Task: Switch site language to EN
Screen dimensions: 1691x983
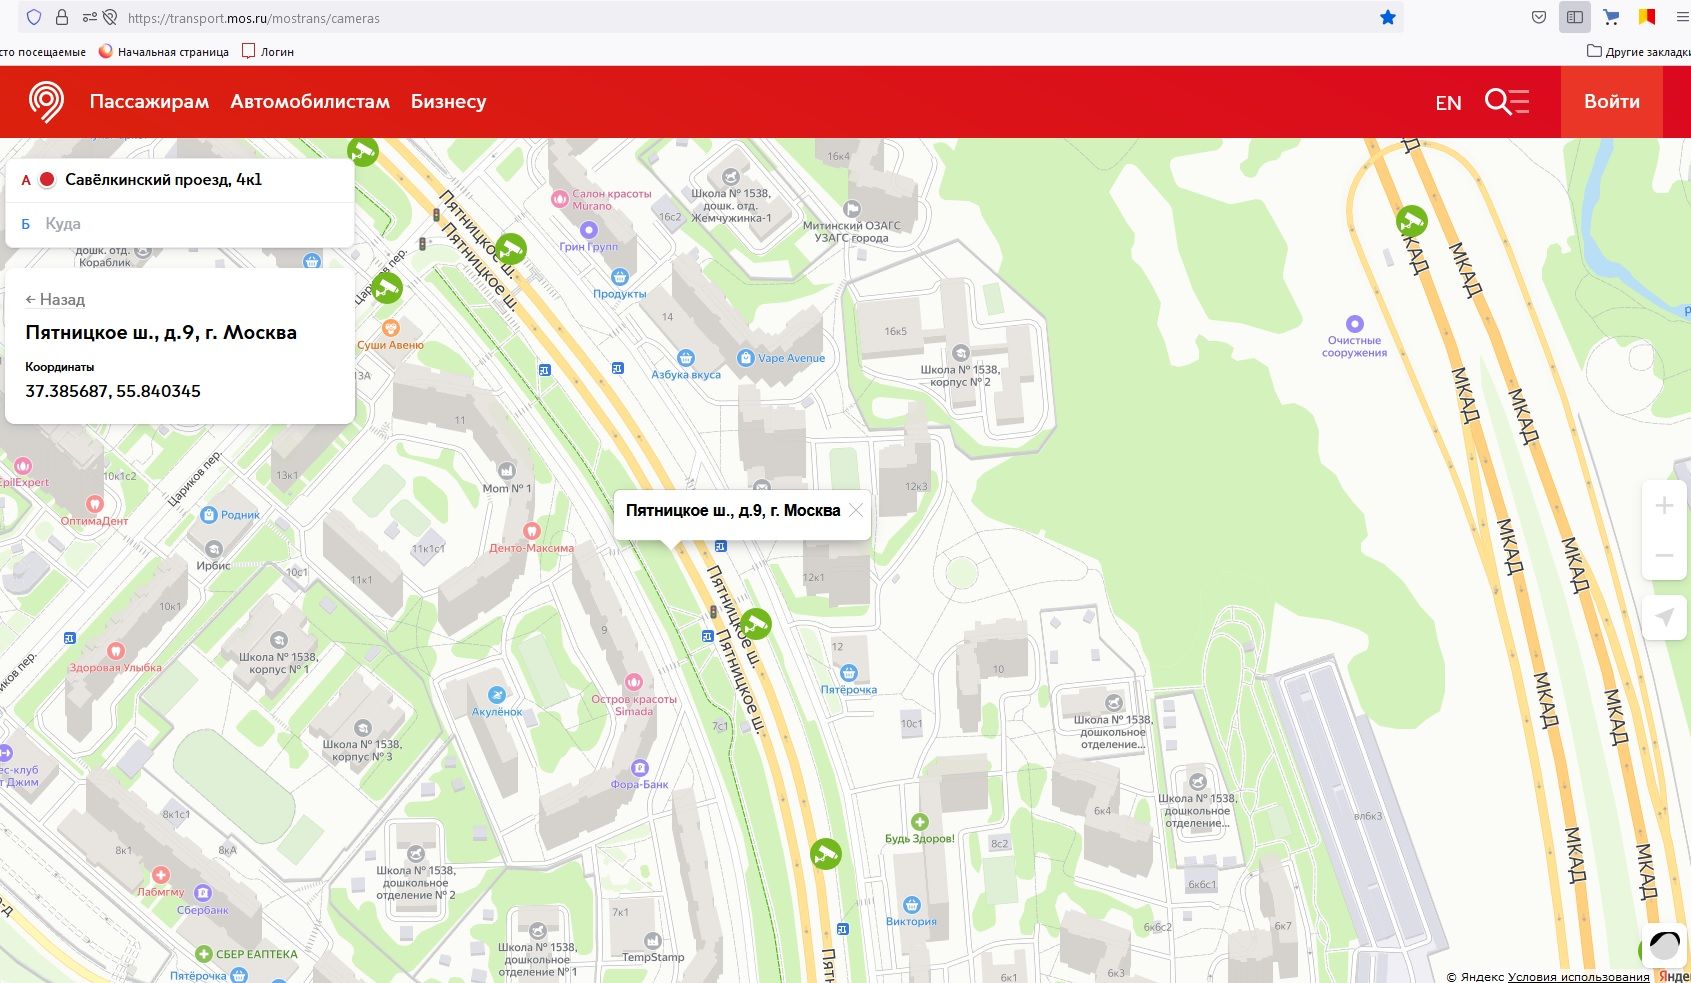Action: [1448, 103]
